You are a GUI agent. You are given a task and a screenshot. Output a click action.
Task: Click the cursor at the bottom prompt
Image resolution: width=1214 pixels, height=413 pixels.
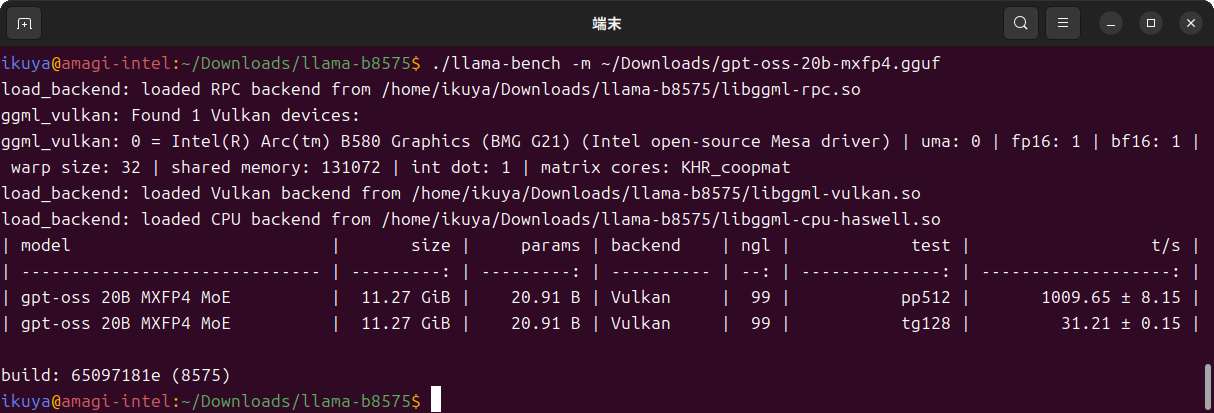pos(436,401)
